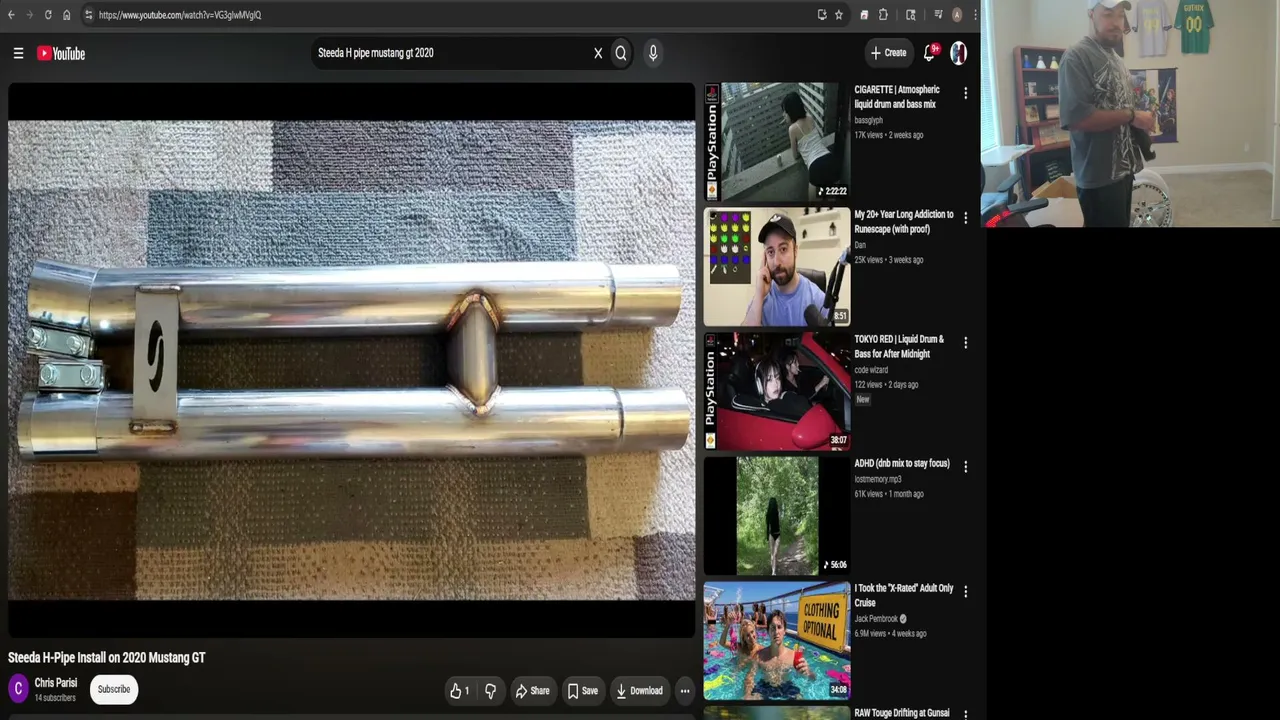Open 'ADHD (dnb mix to stay focus)' title

[902, 464]
